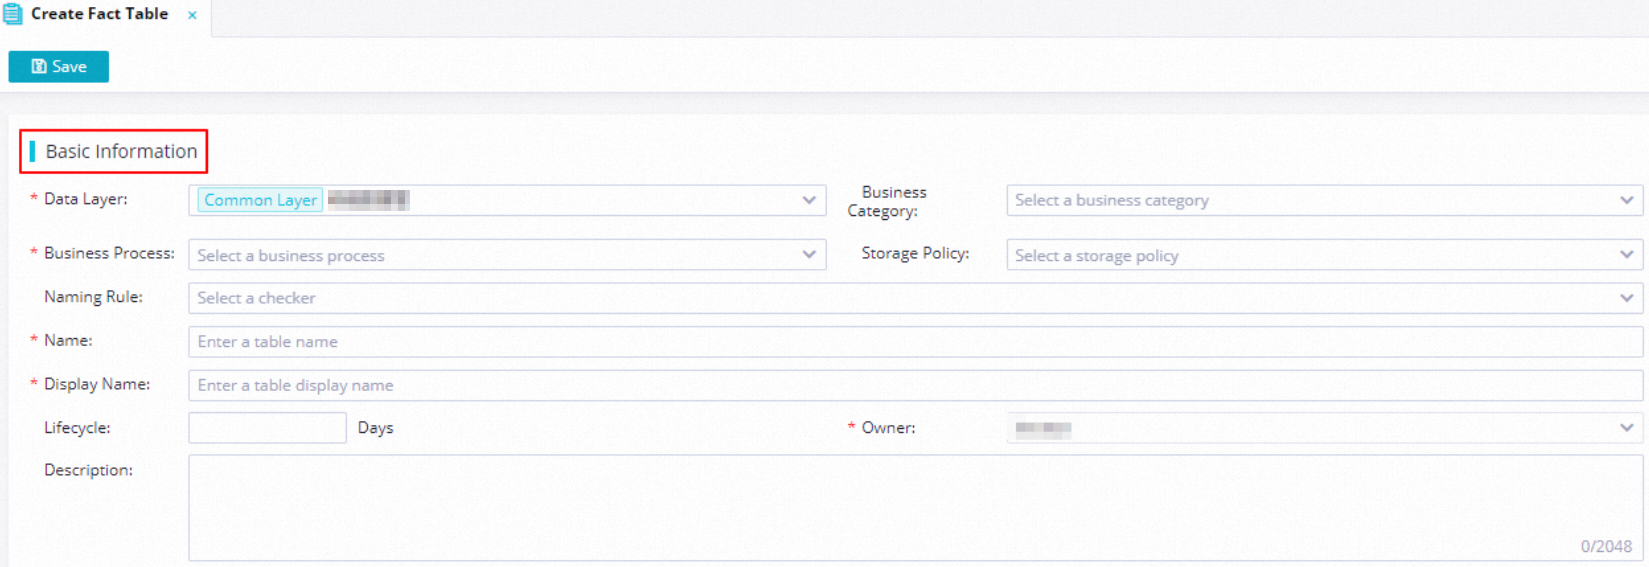This screenshot has width=1649, height=567.
Task: Click the Common Layer tag
Action: tap(260, 200)
